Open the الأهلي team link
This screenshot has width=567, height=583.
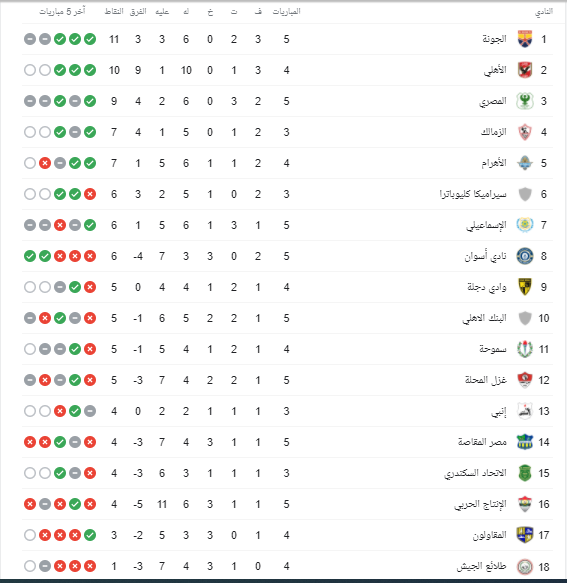(495, 70)
